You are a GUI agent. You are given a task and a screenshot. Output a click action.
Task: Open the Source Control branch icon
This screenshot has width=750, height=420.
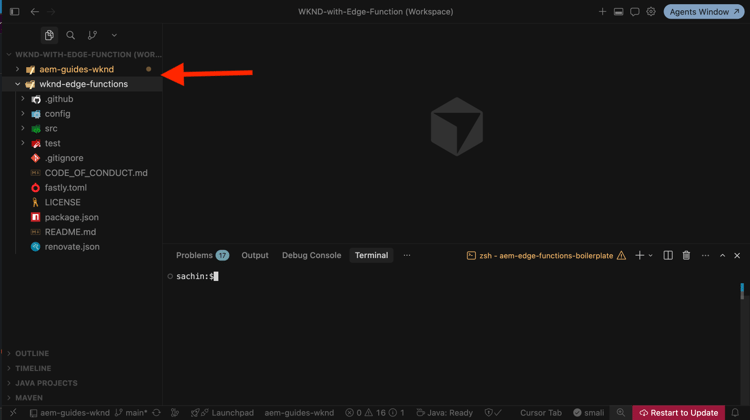(x=92, y=35)
